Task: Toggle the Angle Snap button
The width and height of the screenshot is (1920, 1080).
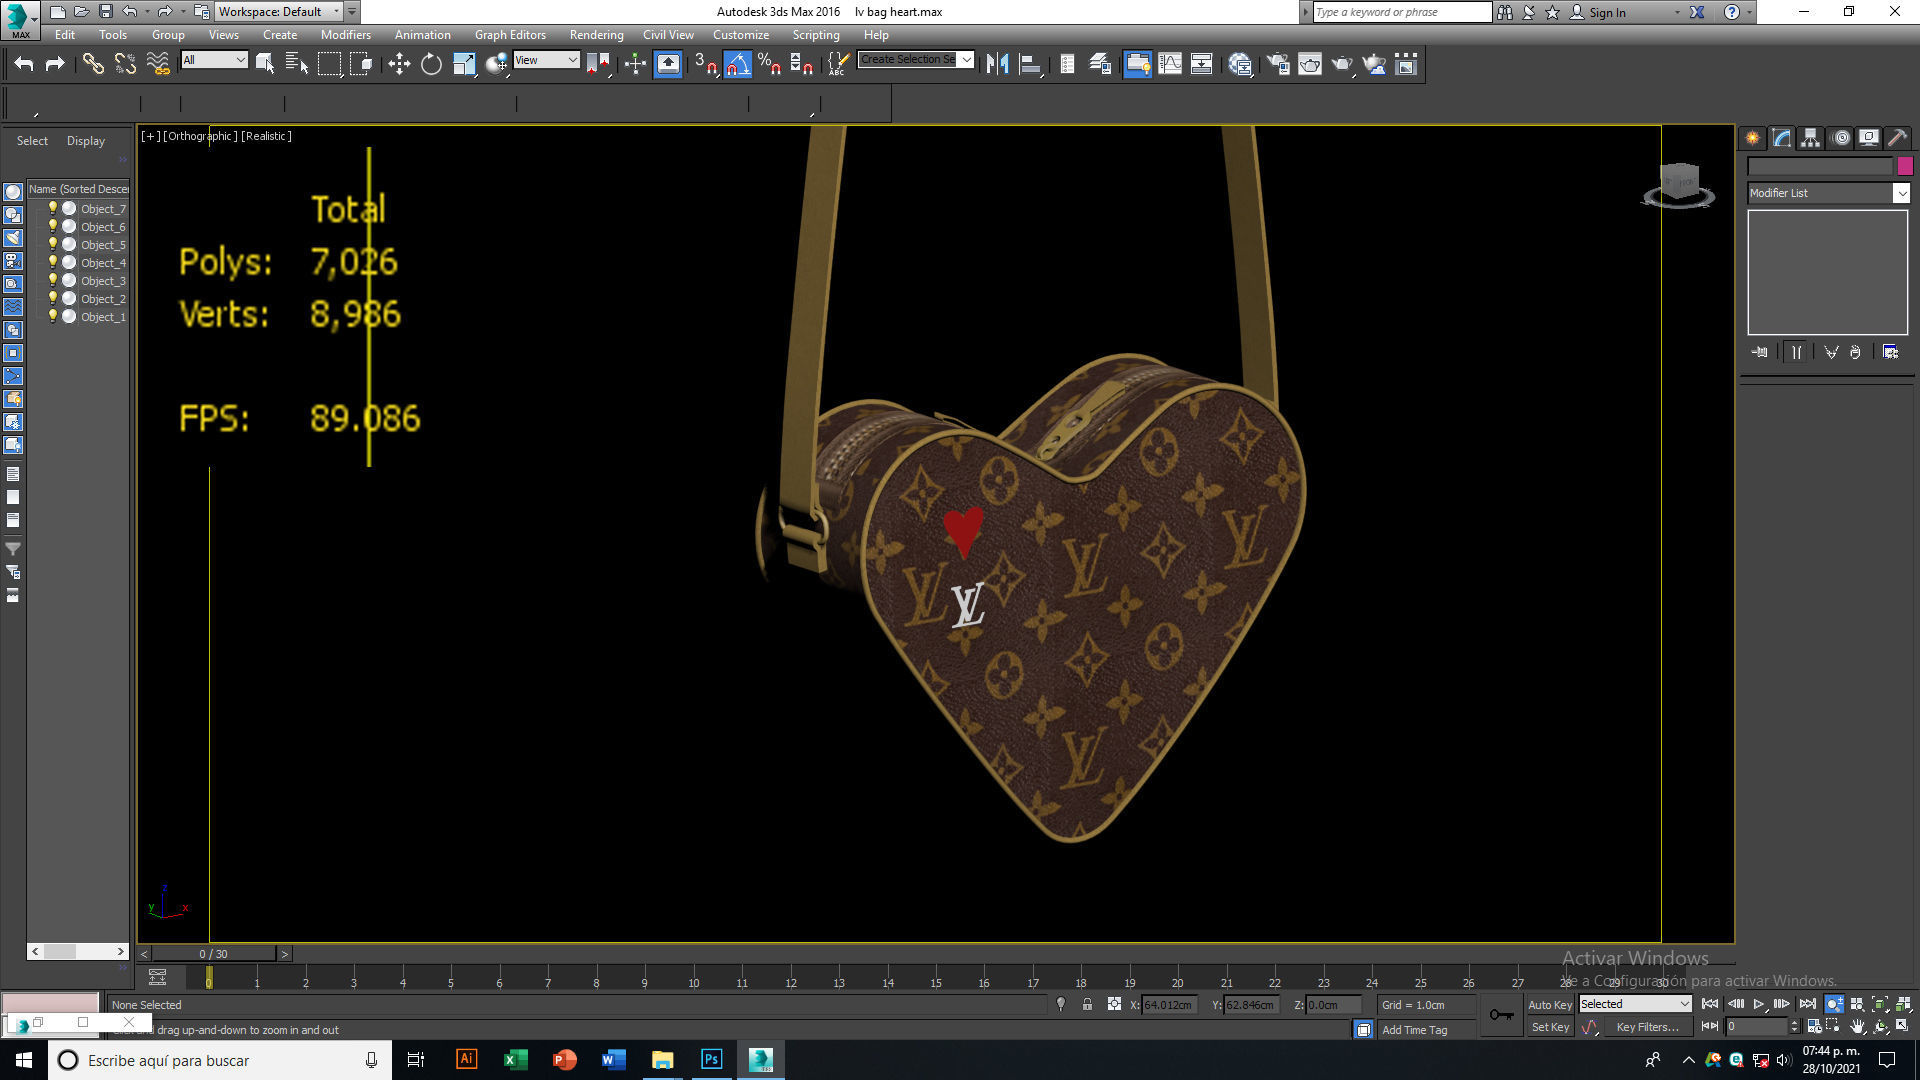Action: [x=737, y=64]
